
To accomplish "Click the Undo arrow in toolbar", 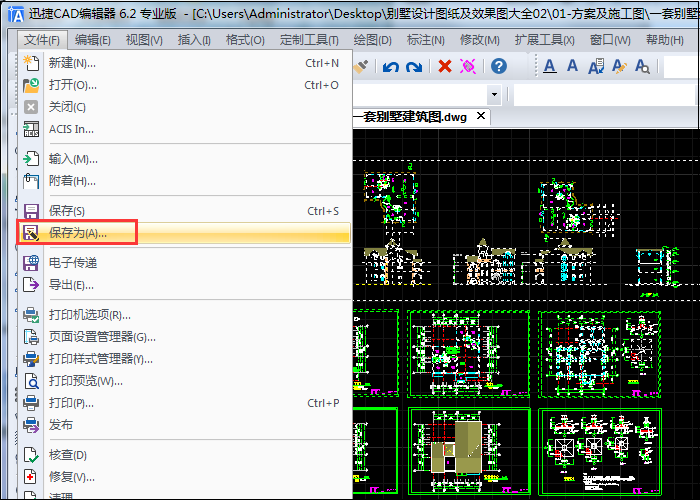I will point(391,67).
